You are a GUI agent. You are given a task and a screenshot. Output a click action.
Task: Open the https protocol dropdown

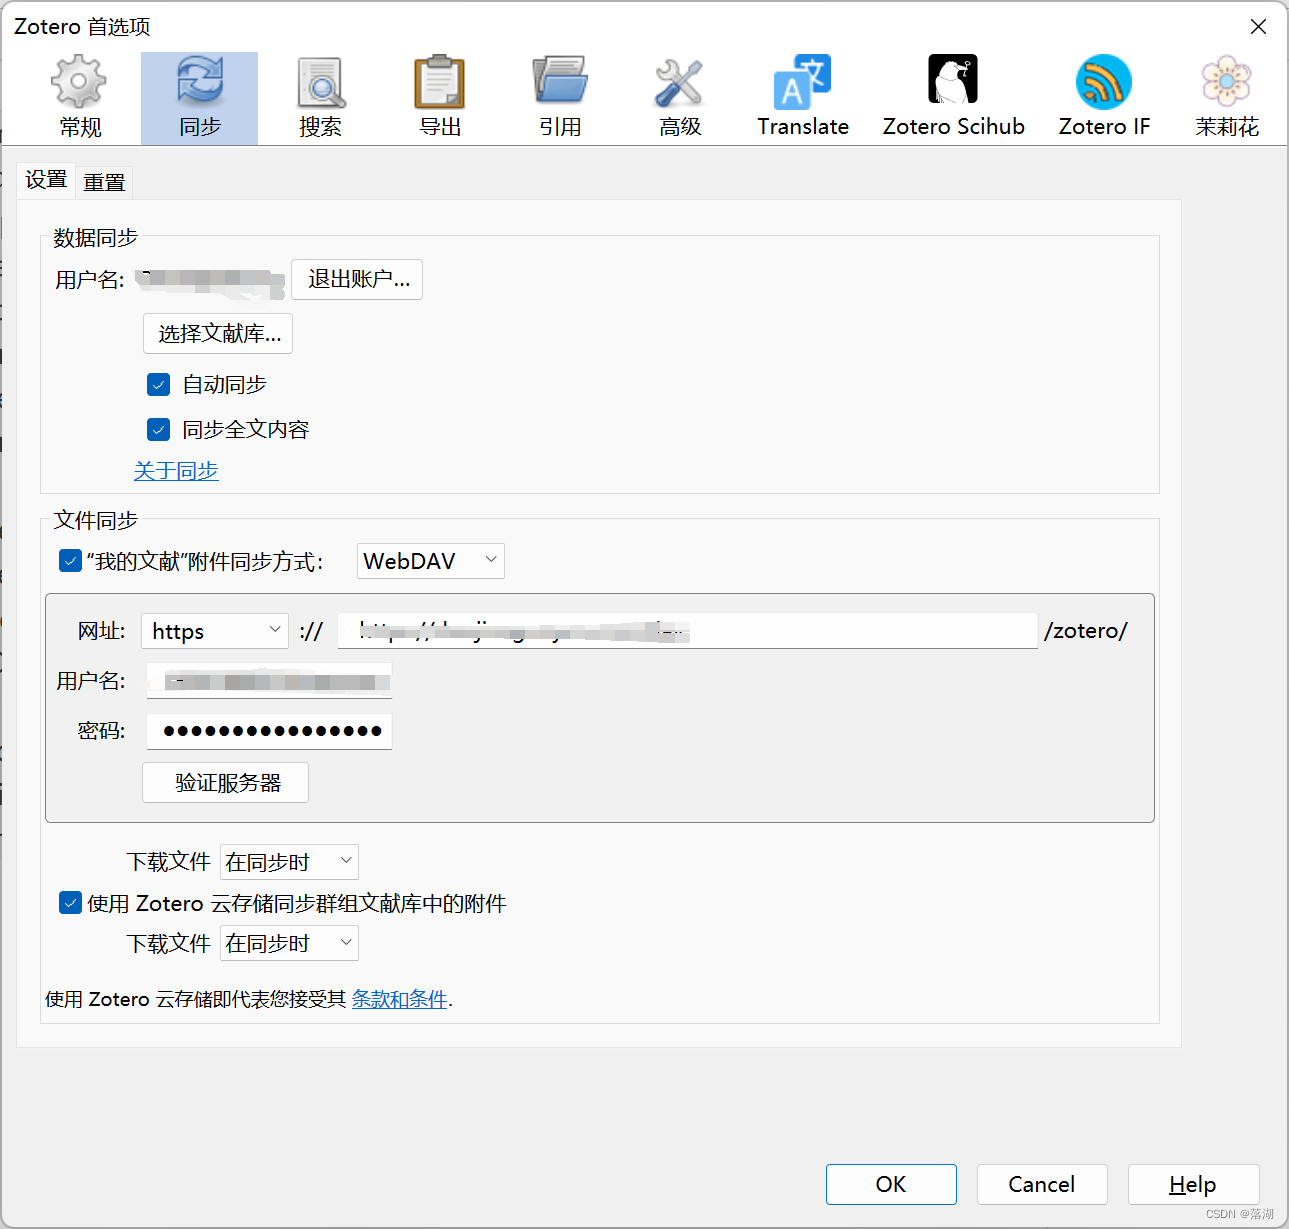tap(215, 631)
